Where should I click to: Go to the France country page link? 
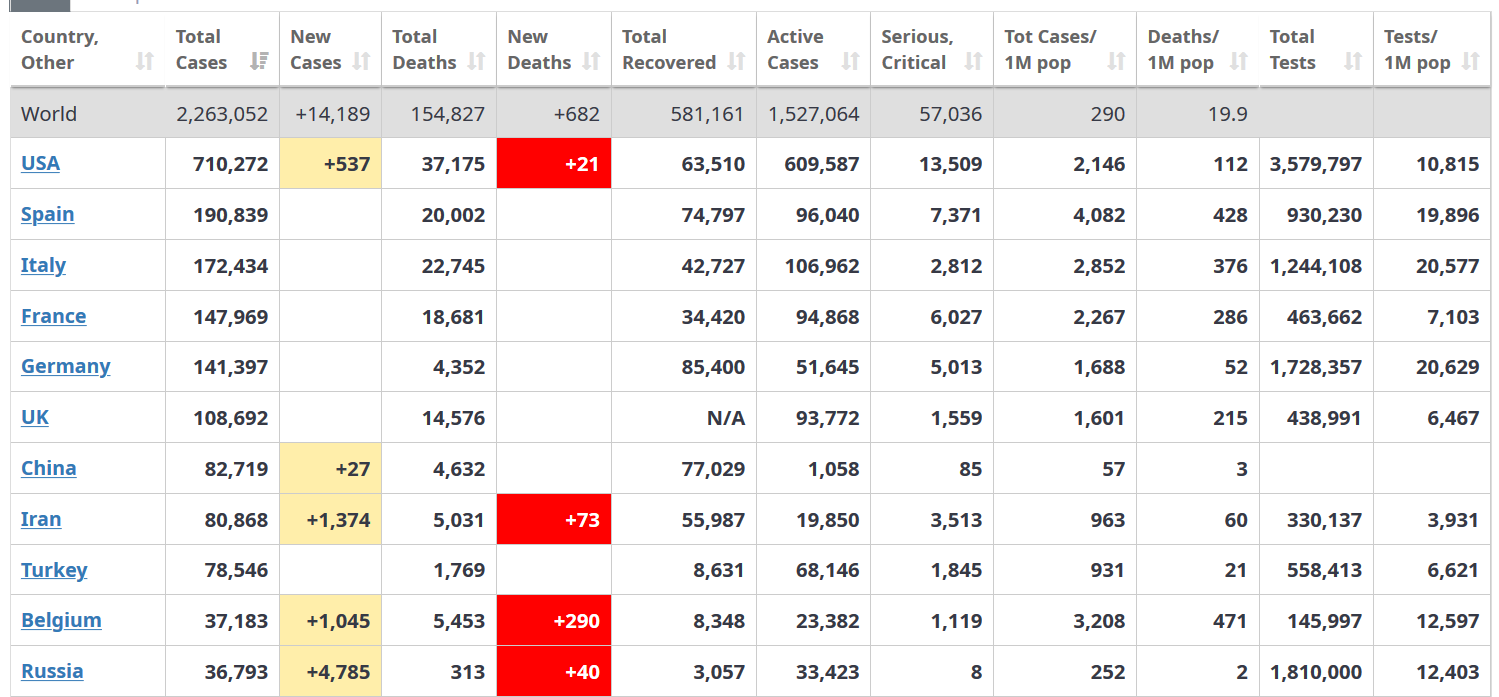[53, 316]
